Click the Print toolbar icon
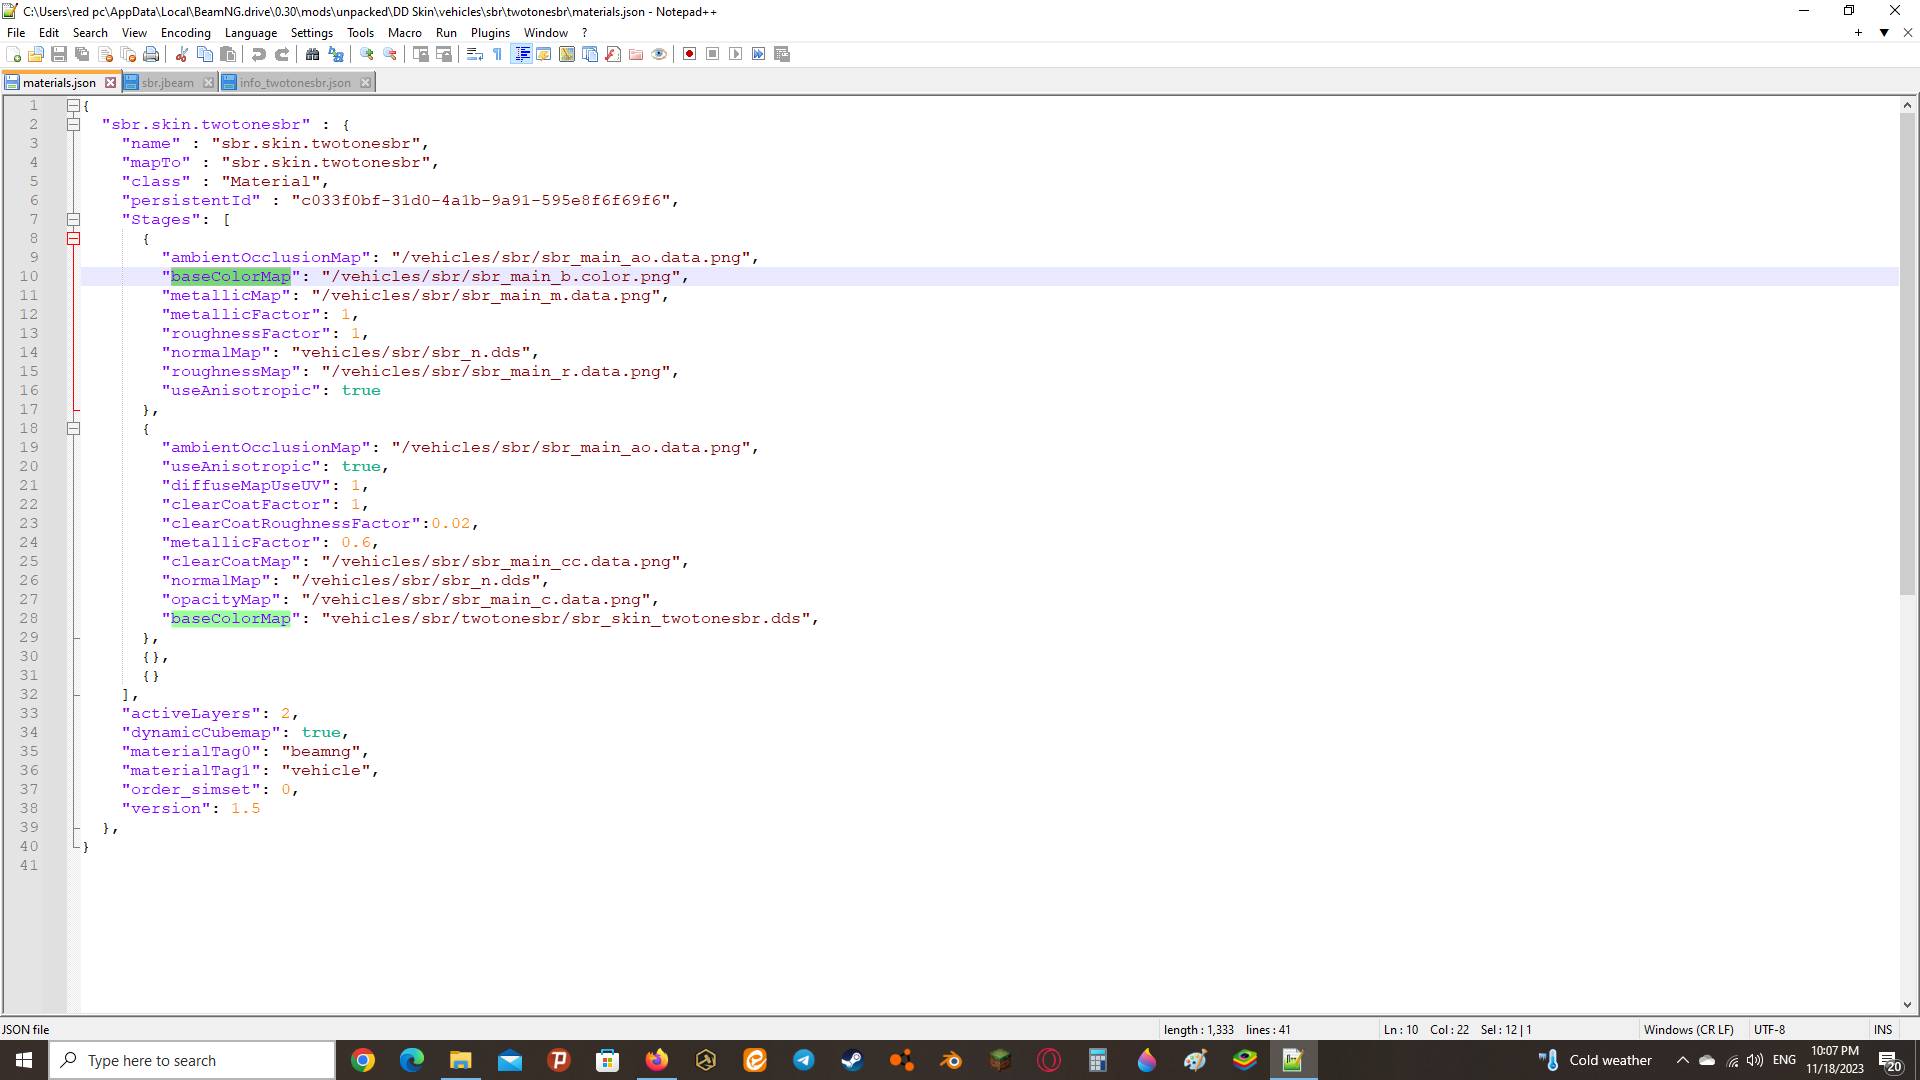The height and width of the screenshot is (1080, 1920). tap(151, 54)
